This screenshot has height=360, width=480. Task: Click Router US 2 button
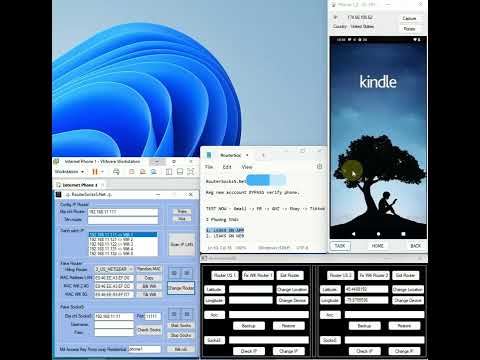(x=340, y=275)
